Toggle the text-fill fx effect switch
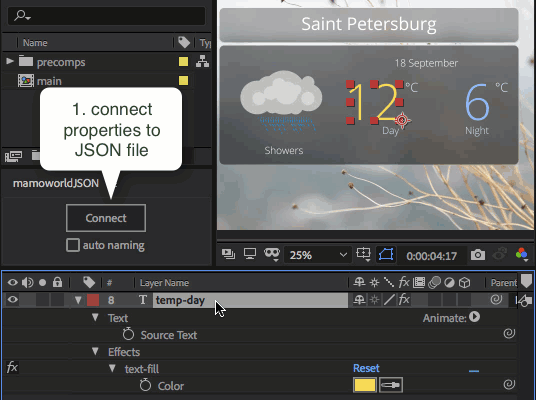This screenshot has width=536, height=400. point(12,368)
